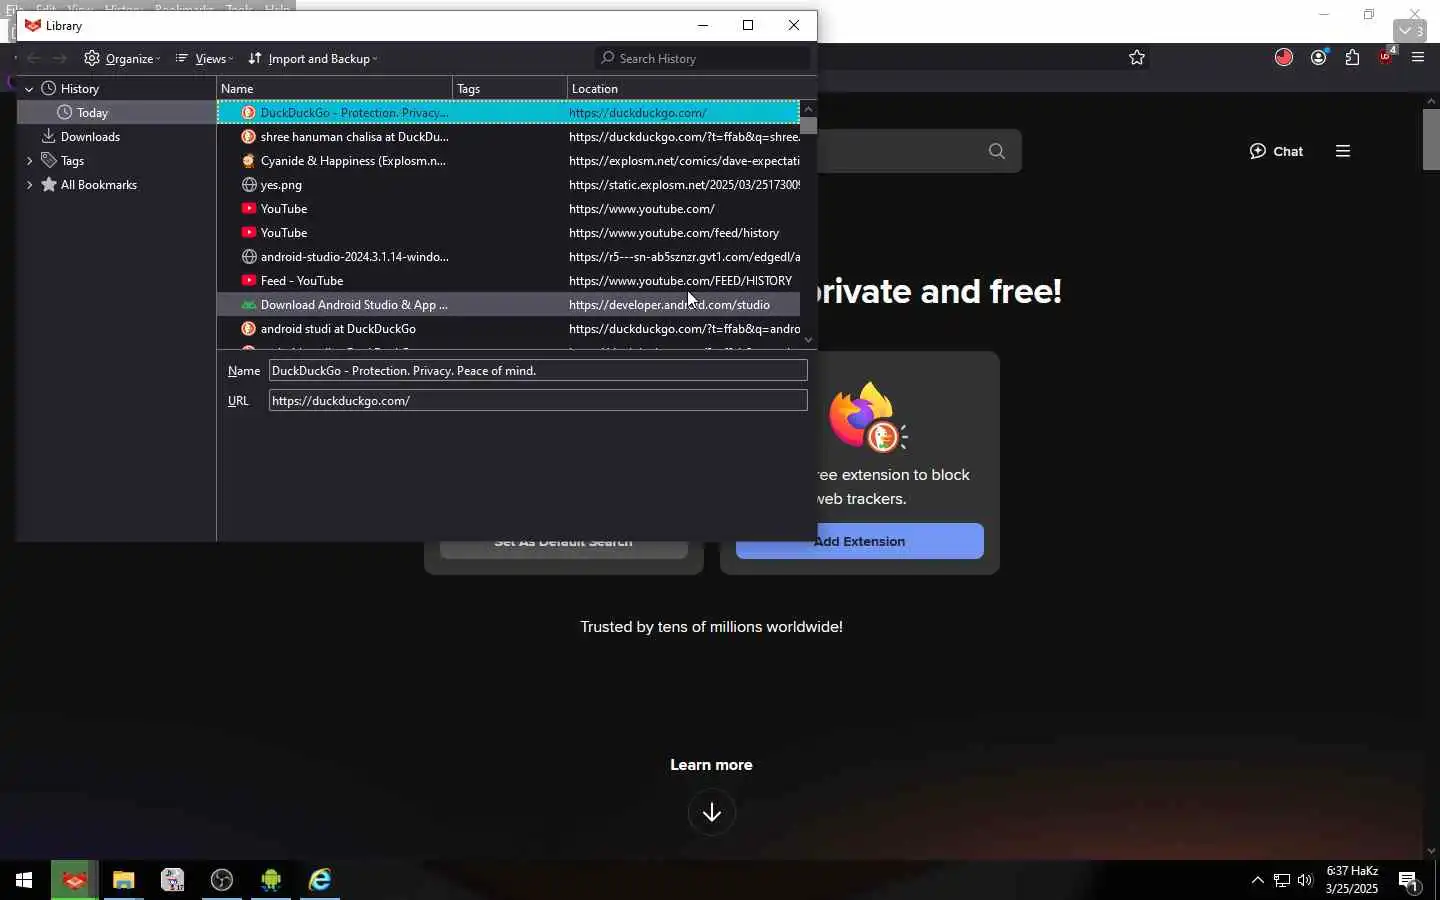
Task: Open the Windows Start menu
Action: (x=24, y=881)
